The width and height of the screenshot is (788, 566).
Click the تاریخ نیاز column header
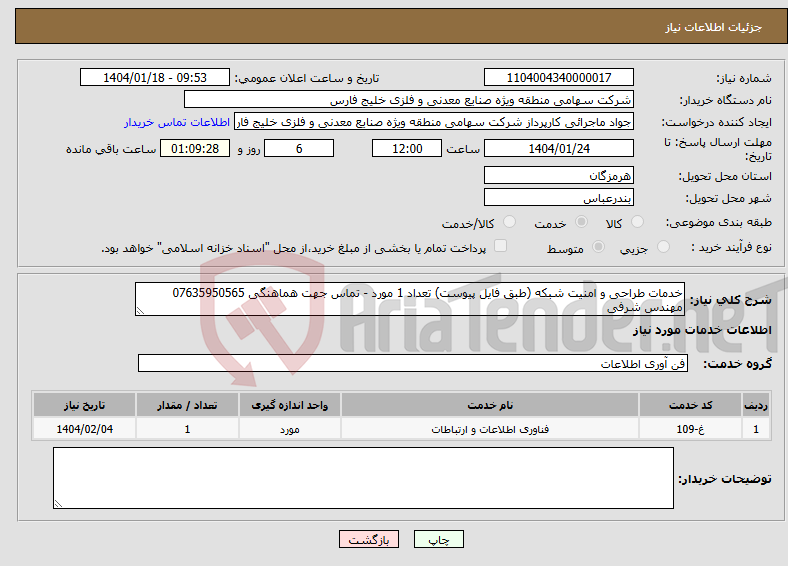tap(84, 405)
